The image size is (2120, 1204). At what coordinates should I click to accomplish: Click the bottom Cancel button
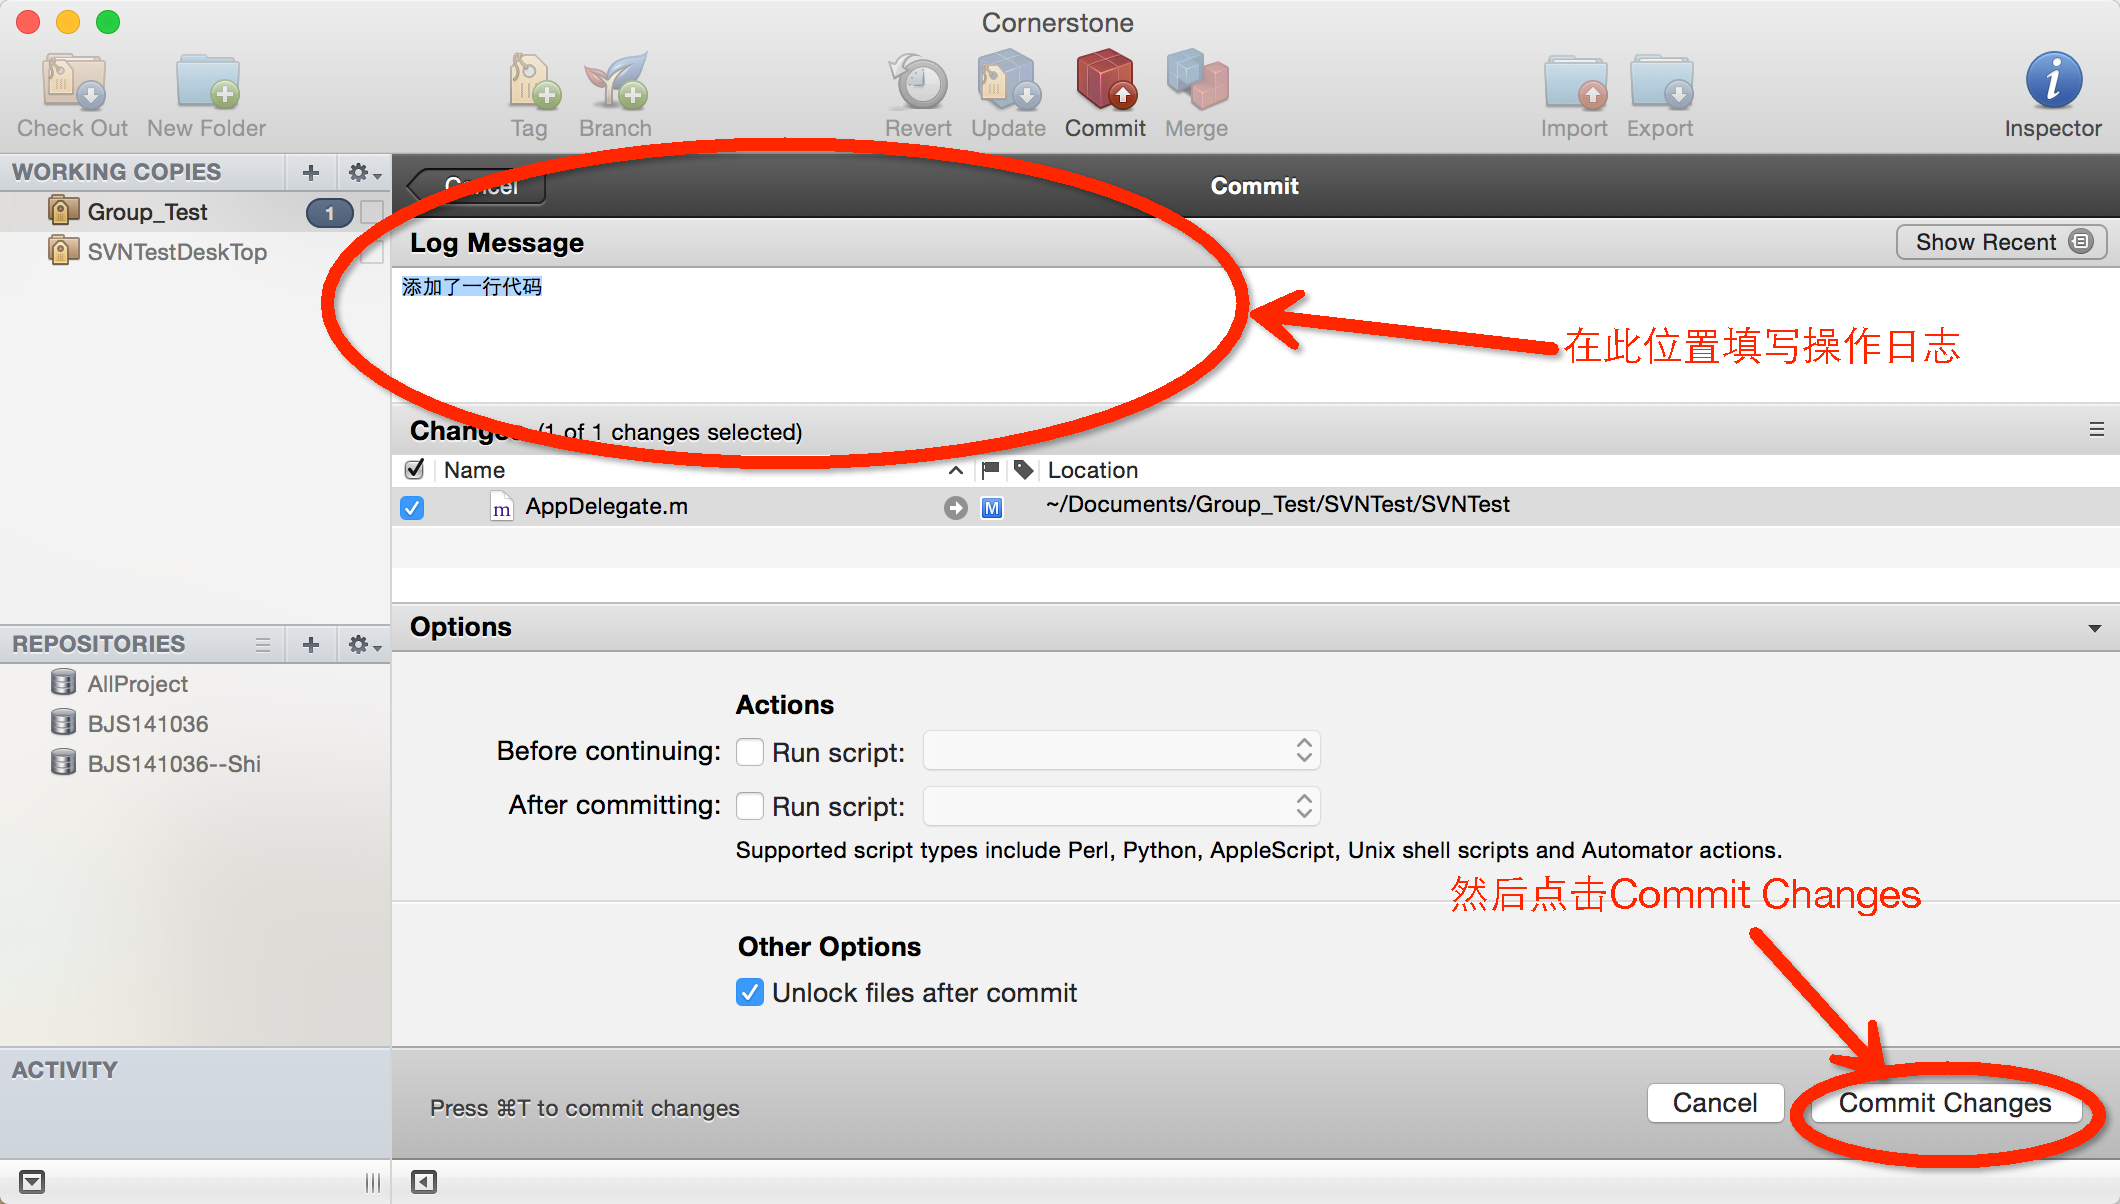point(1715,1103)
